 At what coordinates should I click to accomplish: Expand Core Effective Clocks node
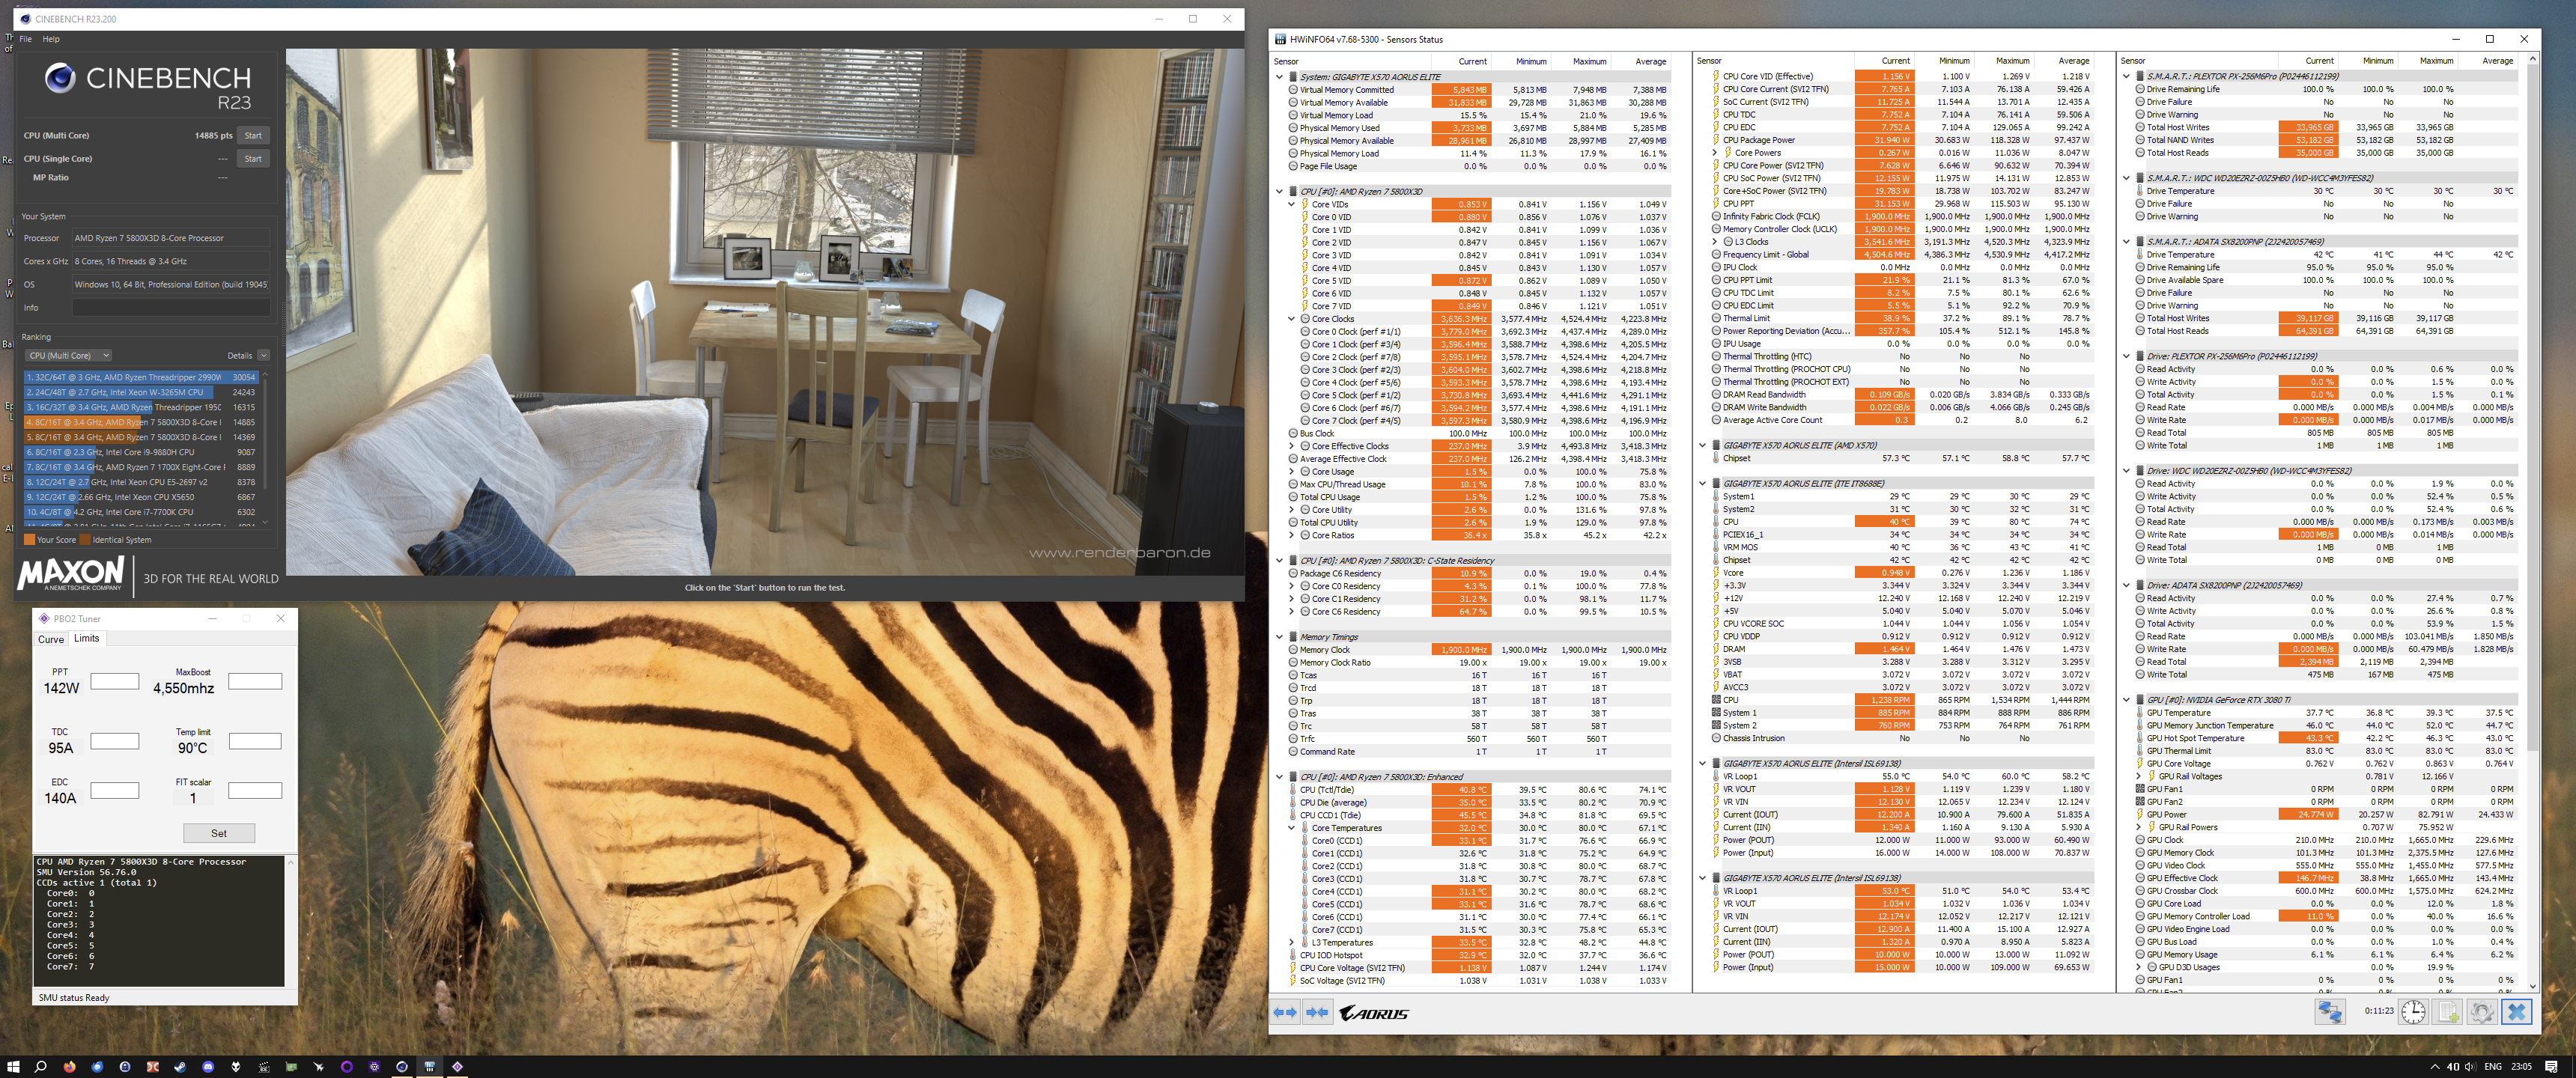click(1291, 446)
